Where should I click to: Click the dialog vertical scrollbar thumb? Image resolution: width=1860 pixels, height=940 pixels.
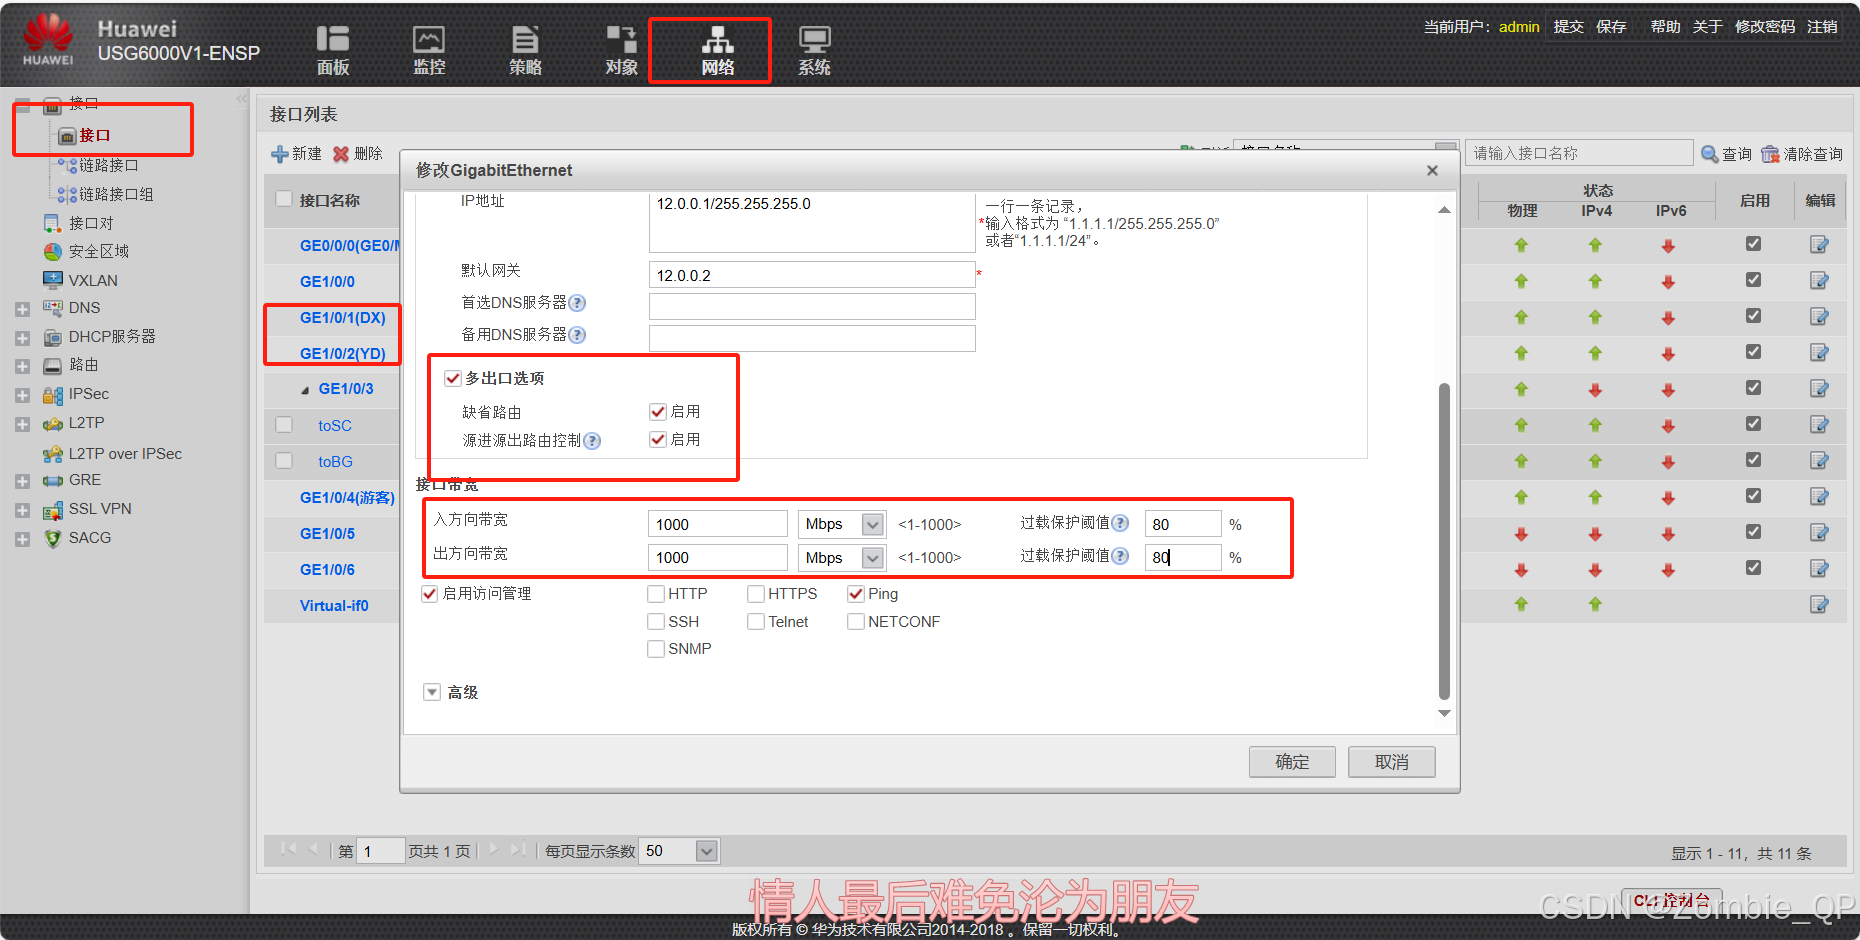click(1444, 540)
